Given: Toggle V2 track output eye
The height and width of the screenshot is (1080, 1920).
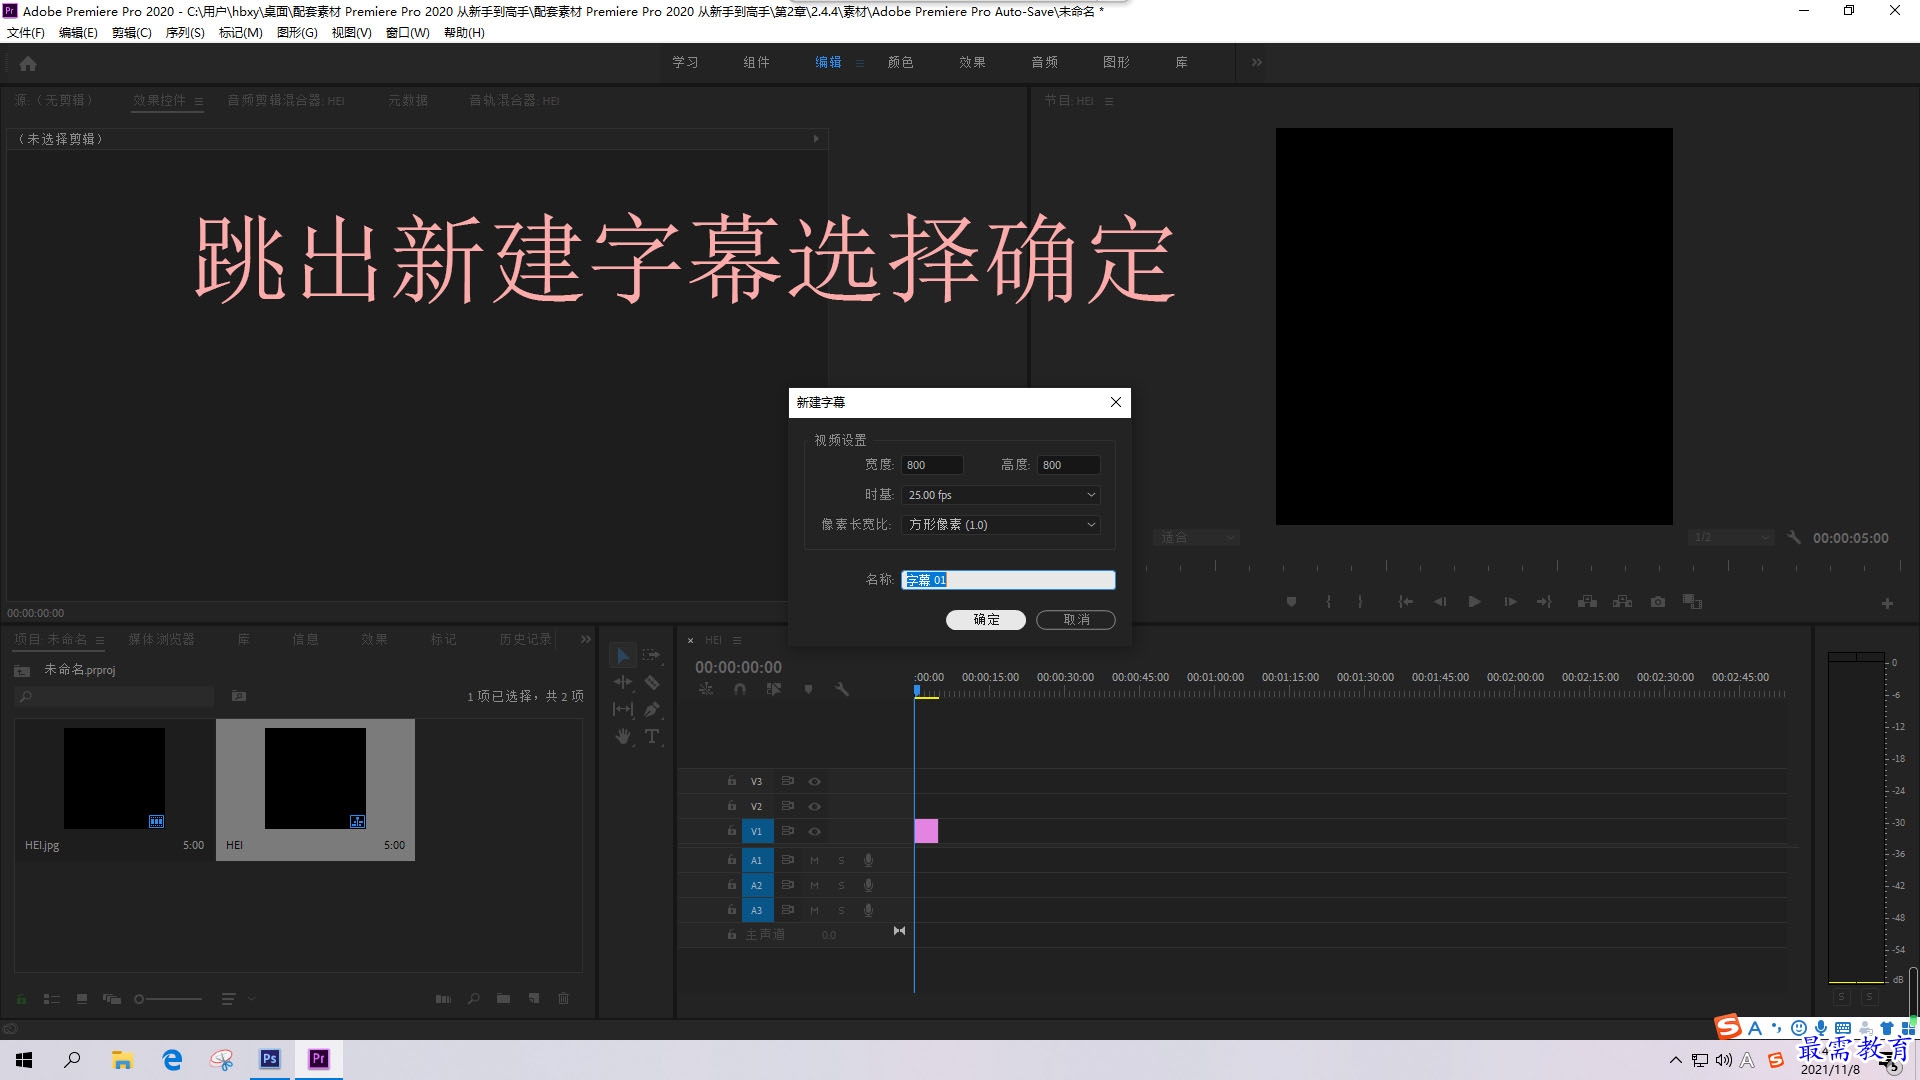Looking at the screenshot, I should click(x=814, y=806).
